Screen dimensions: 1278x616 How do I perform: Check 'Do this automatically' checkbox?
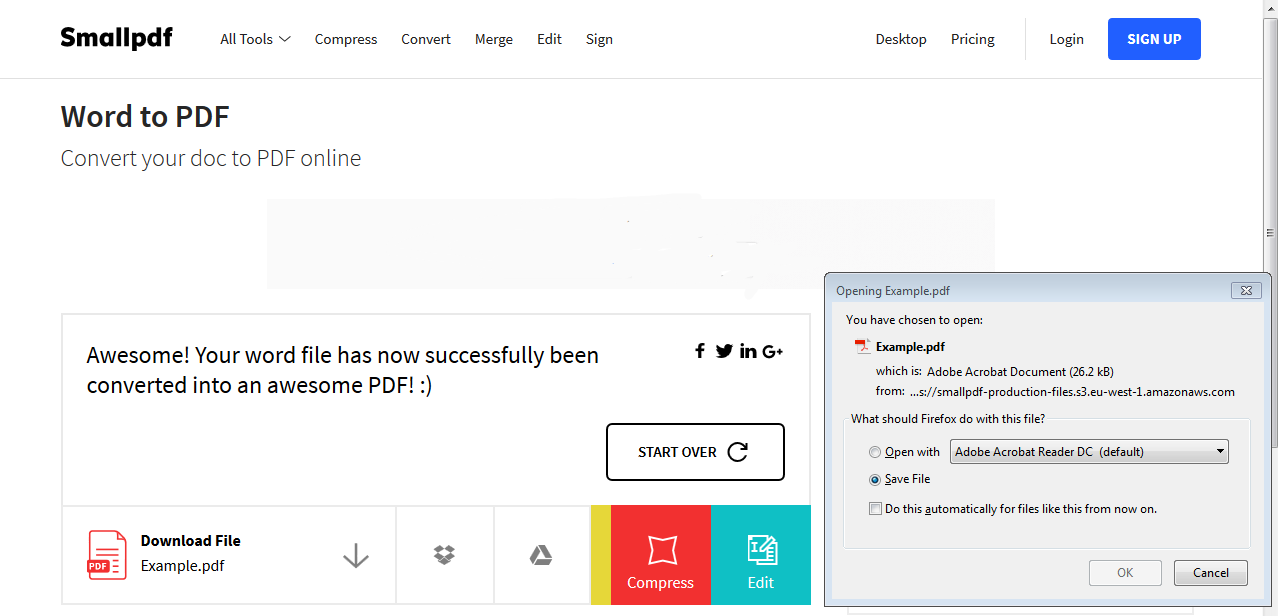876,509
